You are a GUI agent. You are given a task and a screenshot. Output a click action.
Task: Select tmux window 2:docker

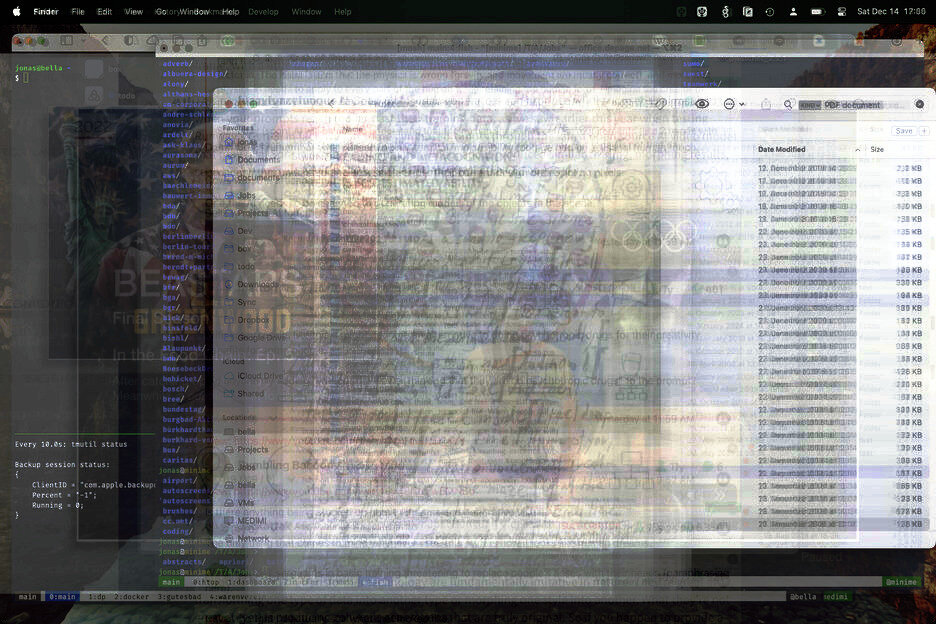[x=130, y=597]
